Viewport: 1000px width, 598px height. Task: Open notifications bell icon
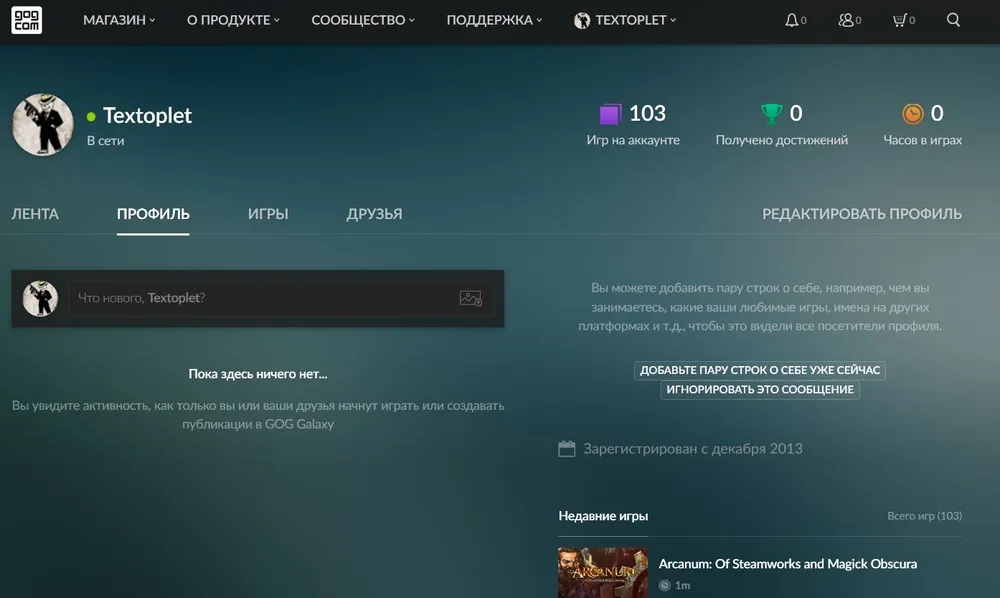(791, 20)
